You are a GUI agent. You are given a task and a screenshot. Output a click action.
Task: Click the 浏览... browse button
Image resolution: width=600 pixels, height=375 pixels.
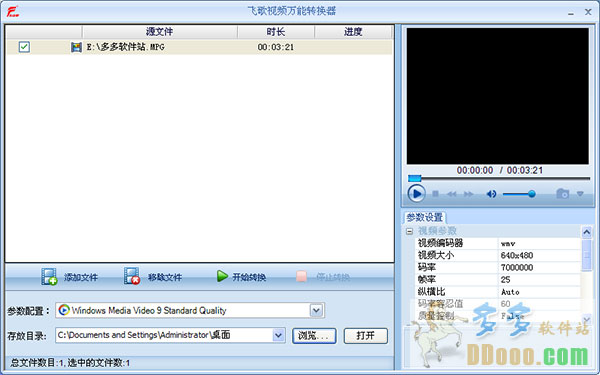pos(314,336)
